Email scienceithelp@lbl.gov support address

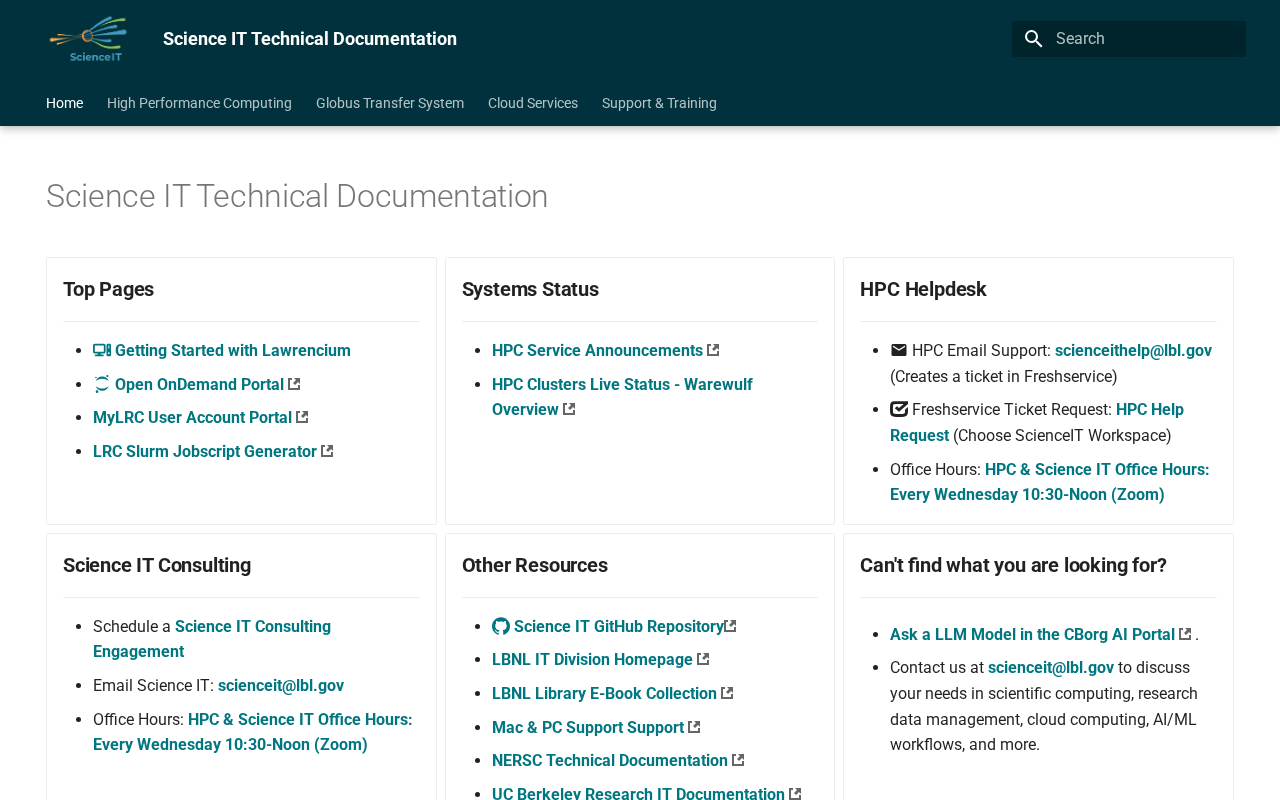[1133, 351]
